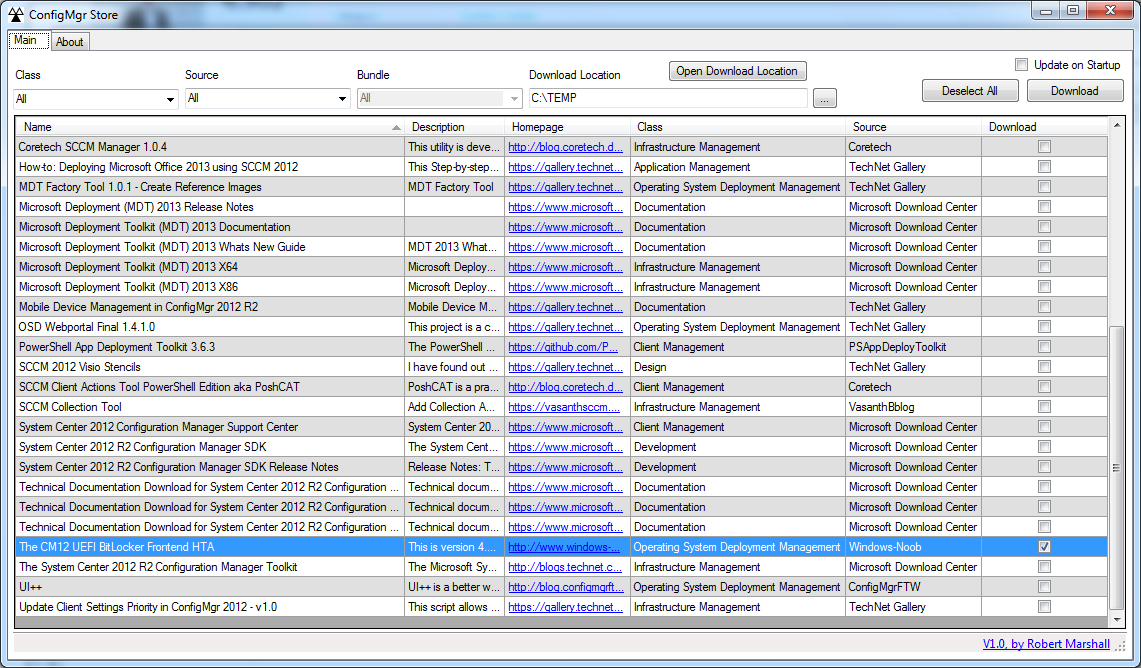Viewport: 1141px width, 668px height.
Task: Check download box for OSD Webportal Final 1.4.1.0
Action: pos(1044,327)
